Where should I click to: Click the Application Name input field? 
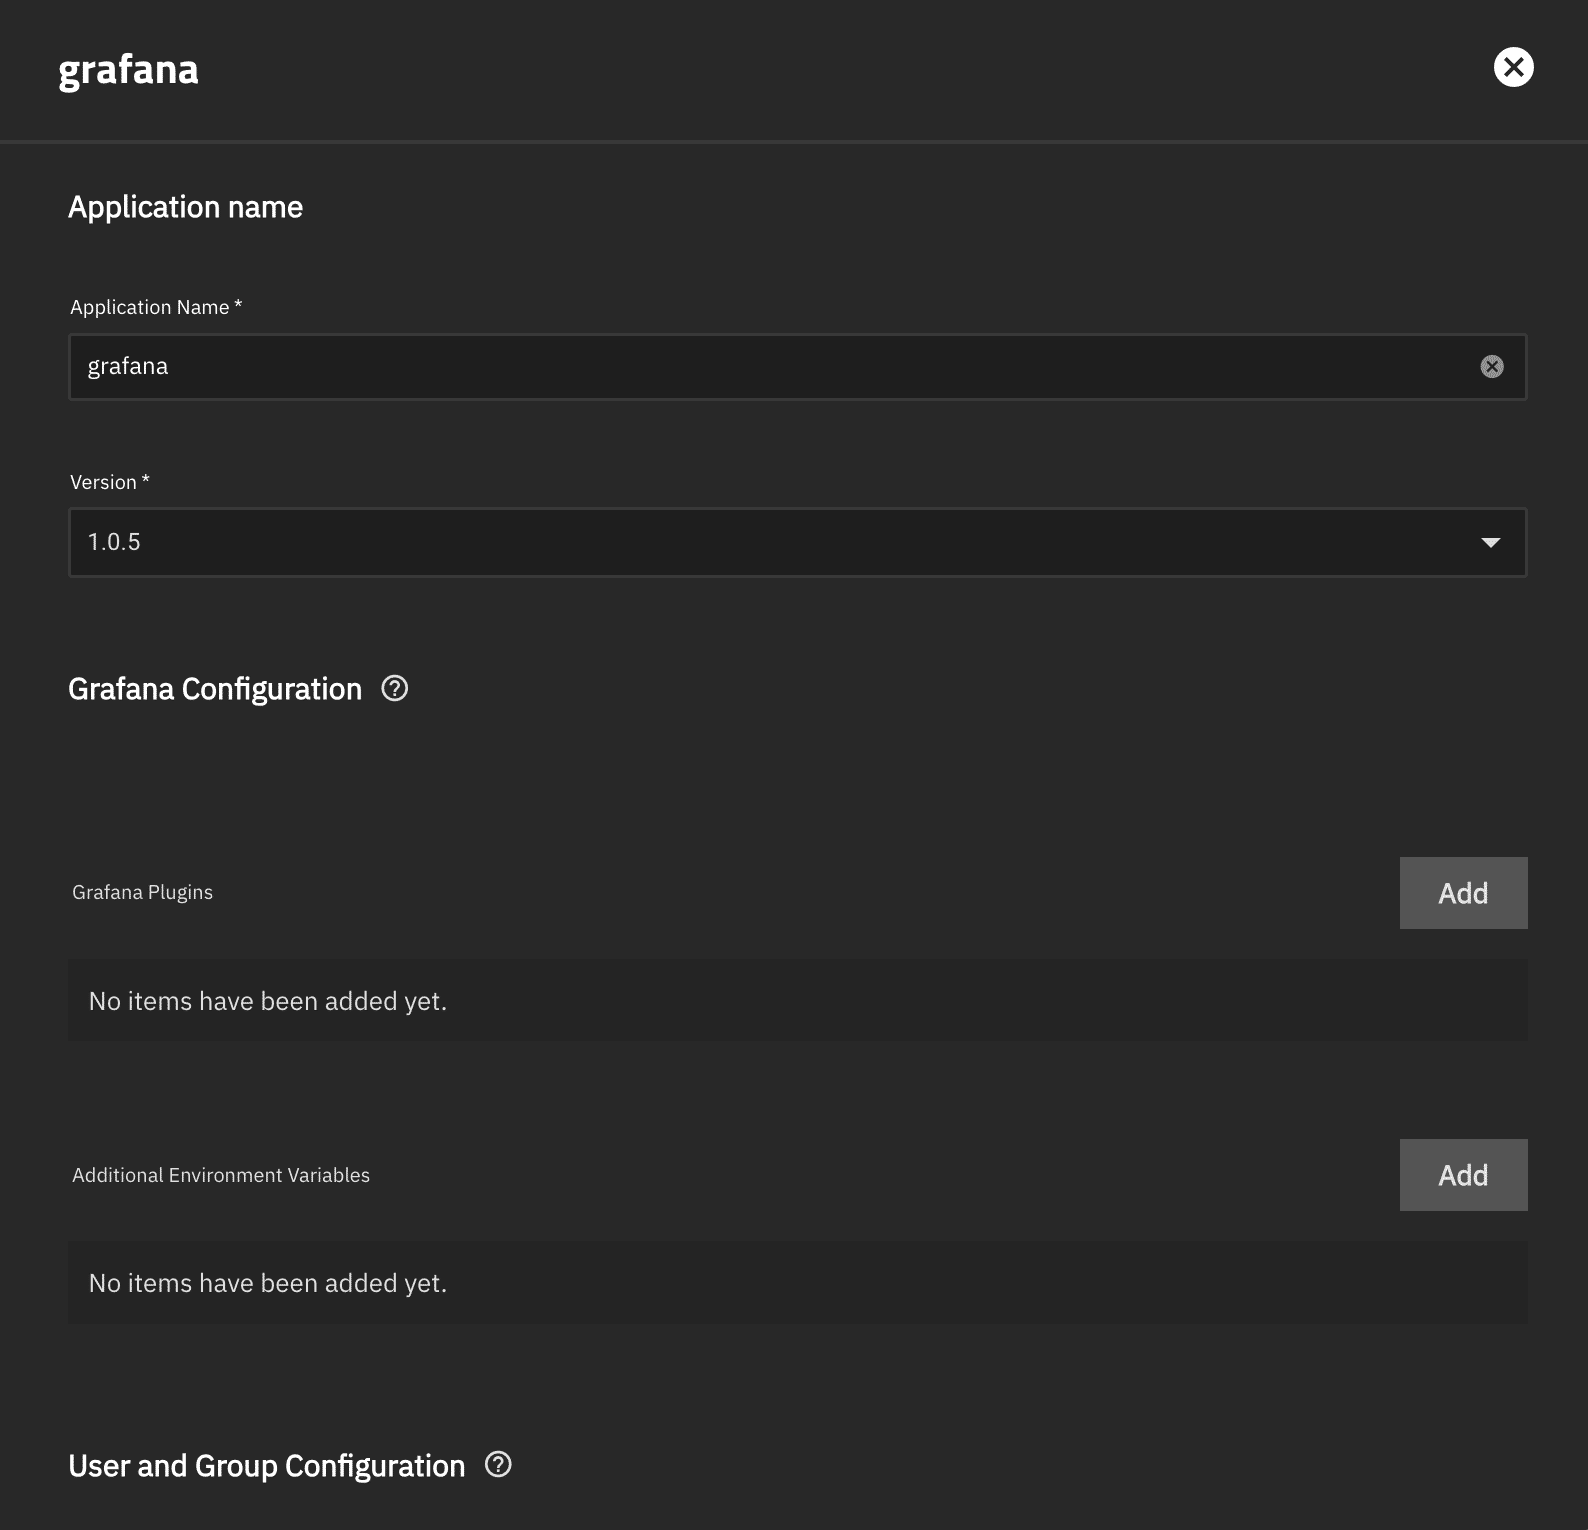pyautogui.click(x=797, y=367)
